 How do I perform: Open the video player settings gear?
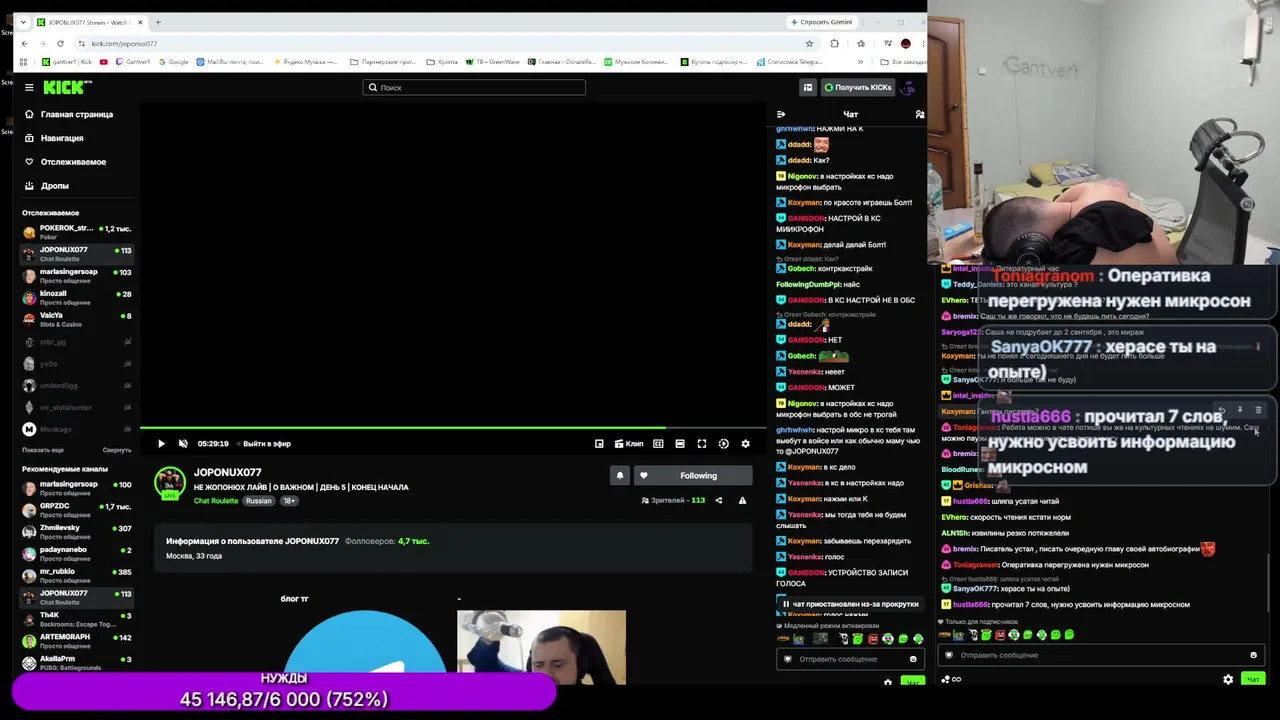pyautogui.click(x=745, y=444)
